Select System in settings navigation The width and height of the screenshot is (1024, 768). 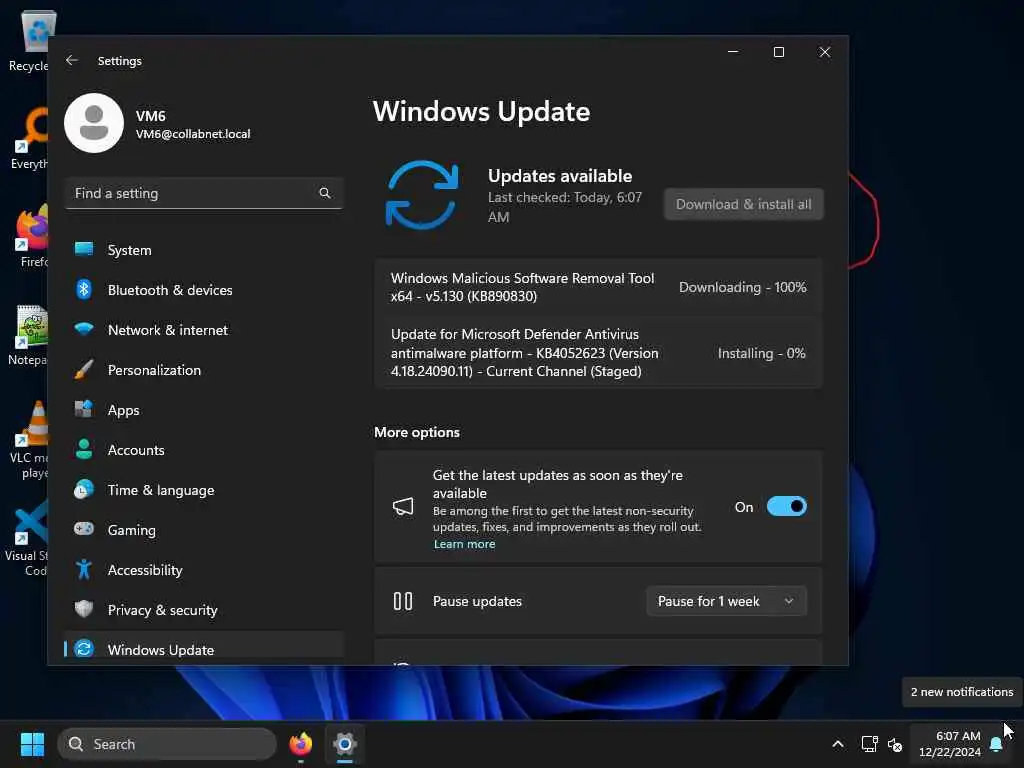204,249
